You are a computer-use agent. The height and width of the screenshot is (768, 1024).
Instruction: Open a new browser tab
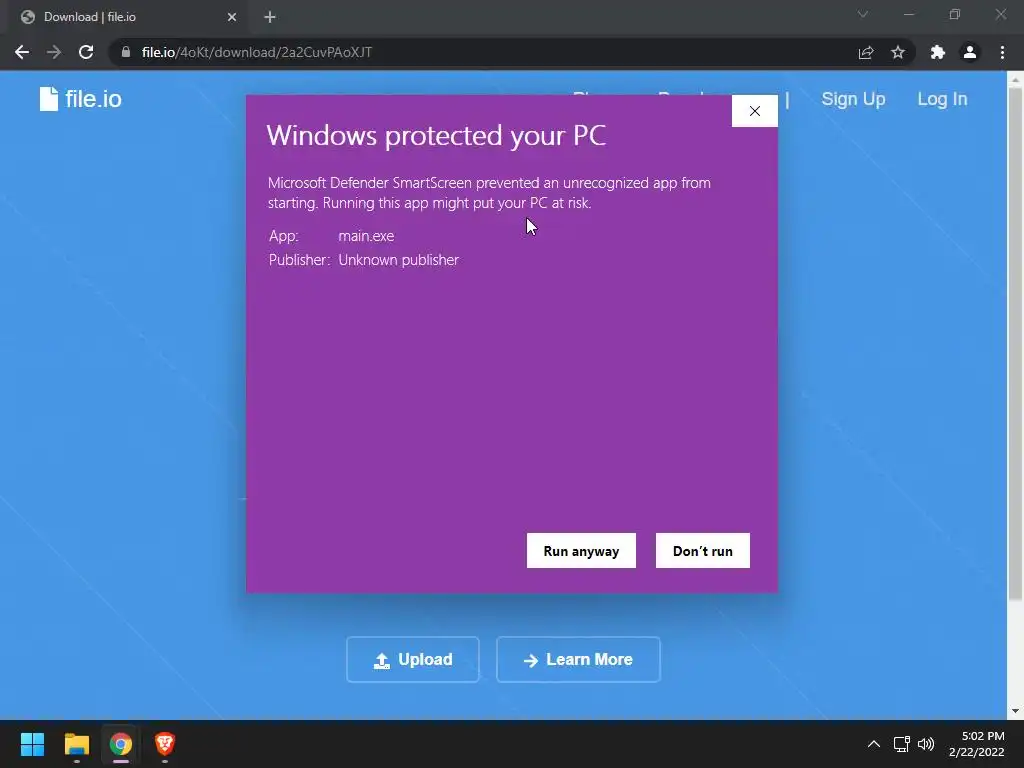tap(270, 17)
